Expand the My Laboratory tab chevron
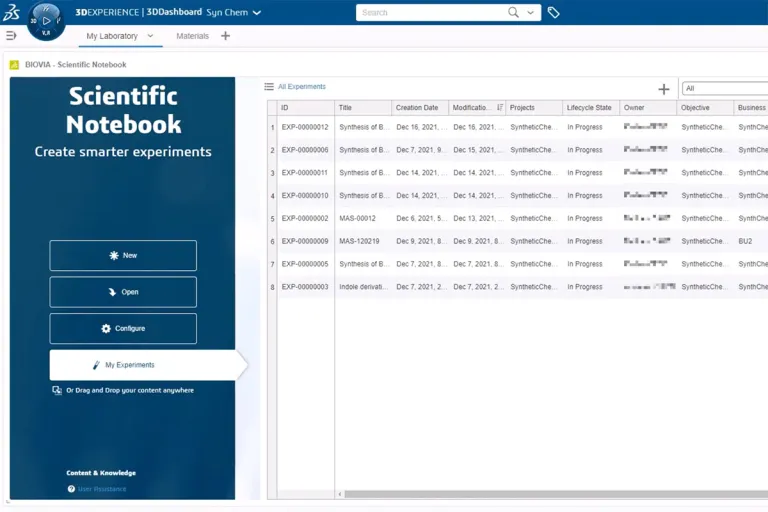This screenshot has width=768, height=512. pos(150,36)
